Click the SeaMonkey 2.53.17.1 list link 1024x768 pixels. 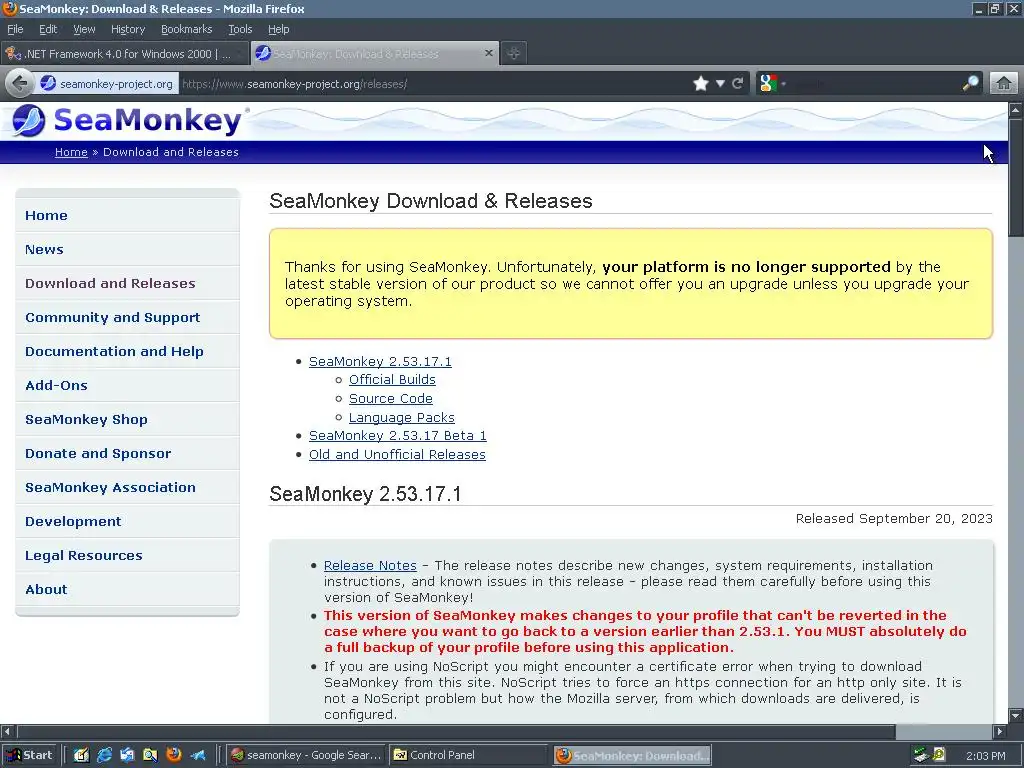click(x=380, y=361)
